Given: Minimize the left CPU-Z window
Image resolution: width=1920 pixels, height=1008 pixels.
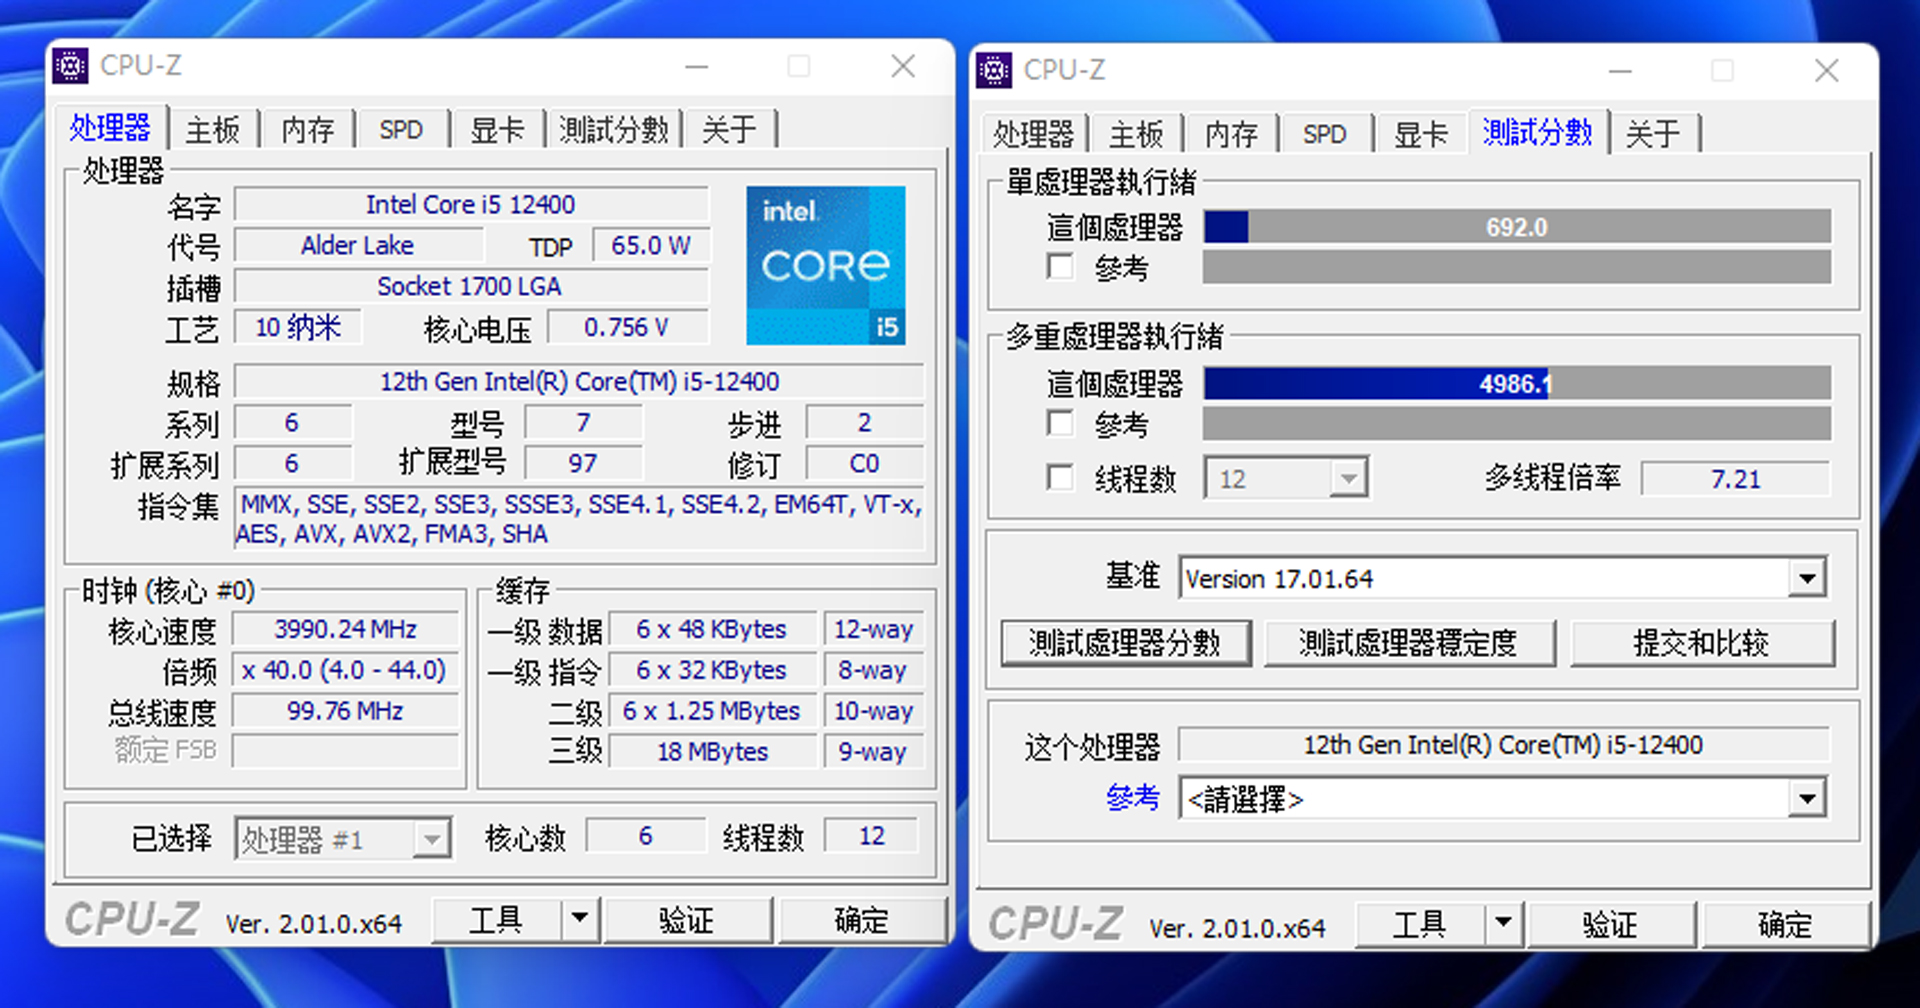Looking at the screenshot, I should click(697, 66).
